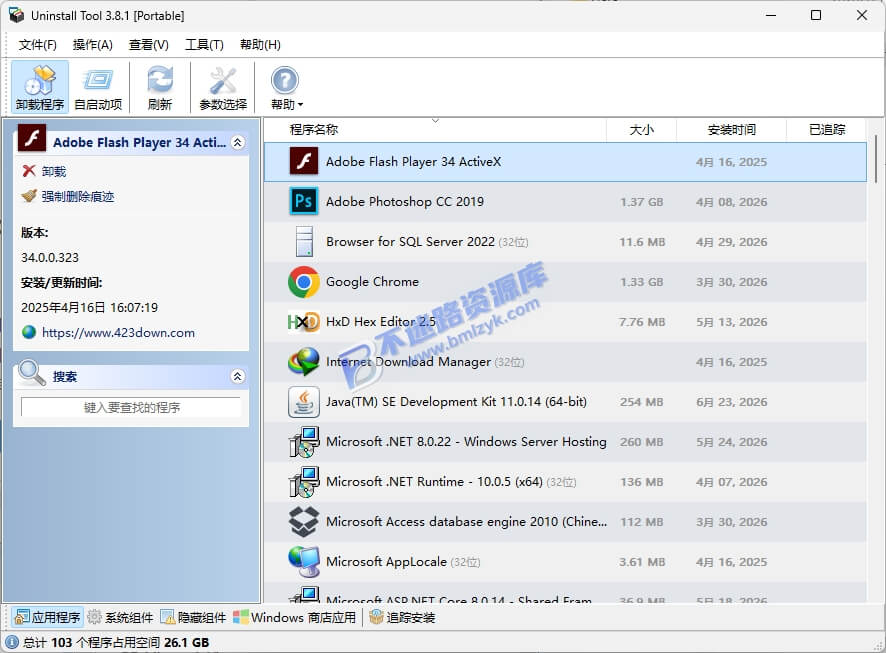Viewport: 886px width, 653px height.
Task: Select Java(TM) SE Development Kit 11.0.14 name
Action: (x=456, y=402)
